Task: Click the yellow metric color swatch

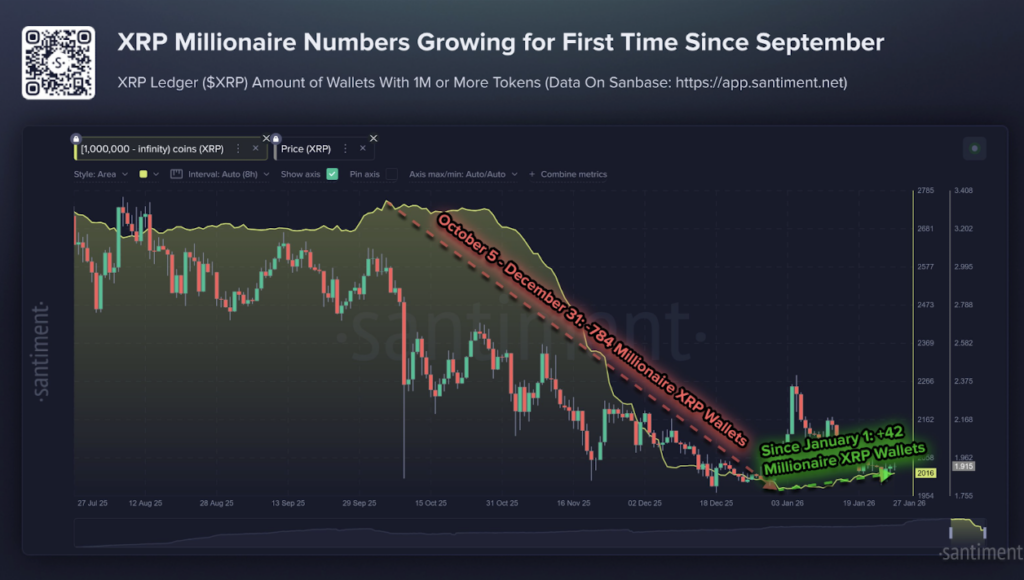Action: (143, 174)
